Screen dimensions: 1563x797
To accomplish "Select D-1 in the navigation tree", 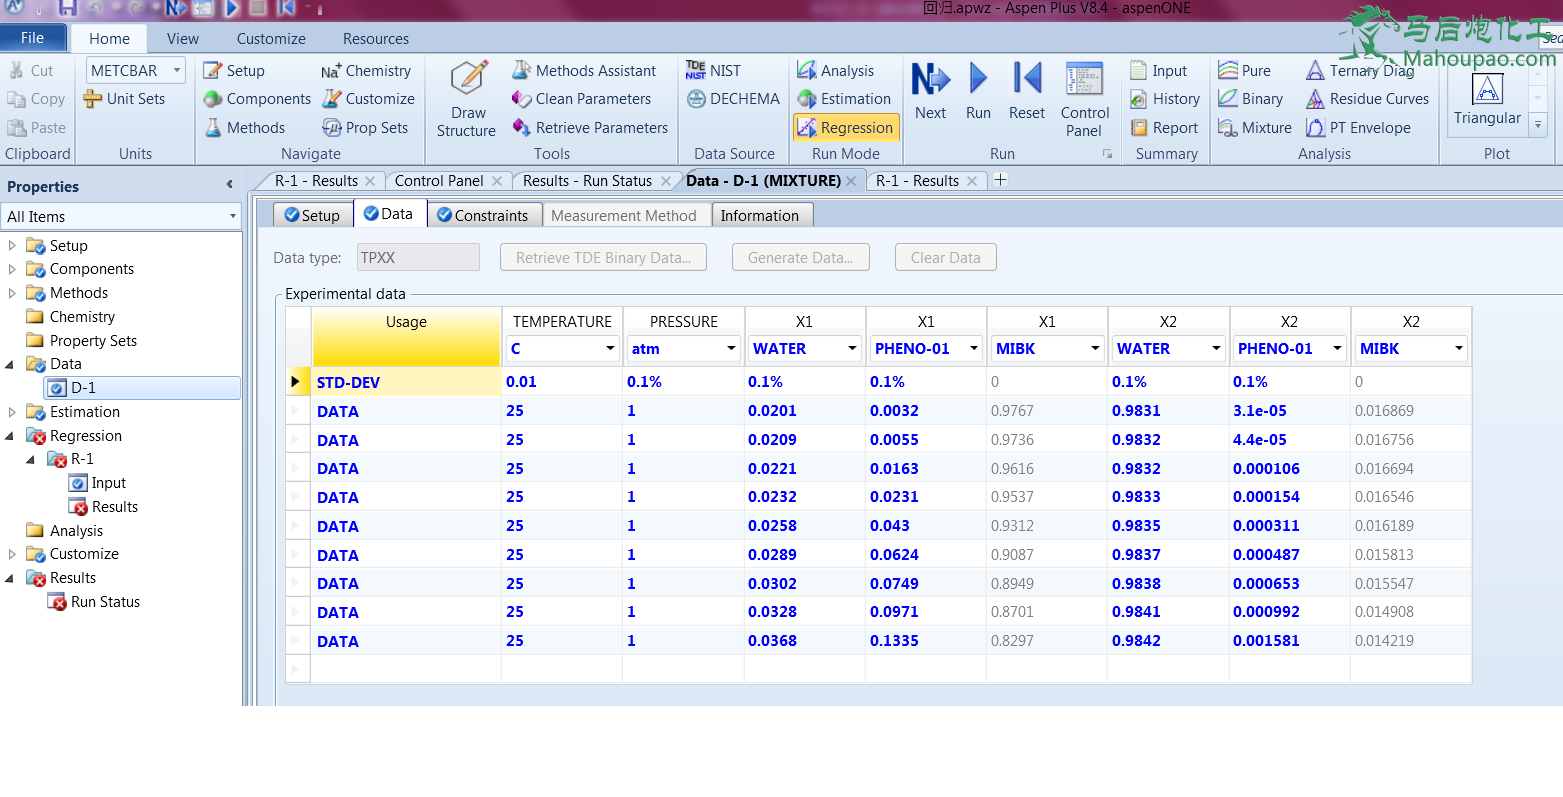I will tap(142, 388).
